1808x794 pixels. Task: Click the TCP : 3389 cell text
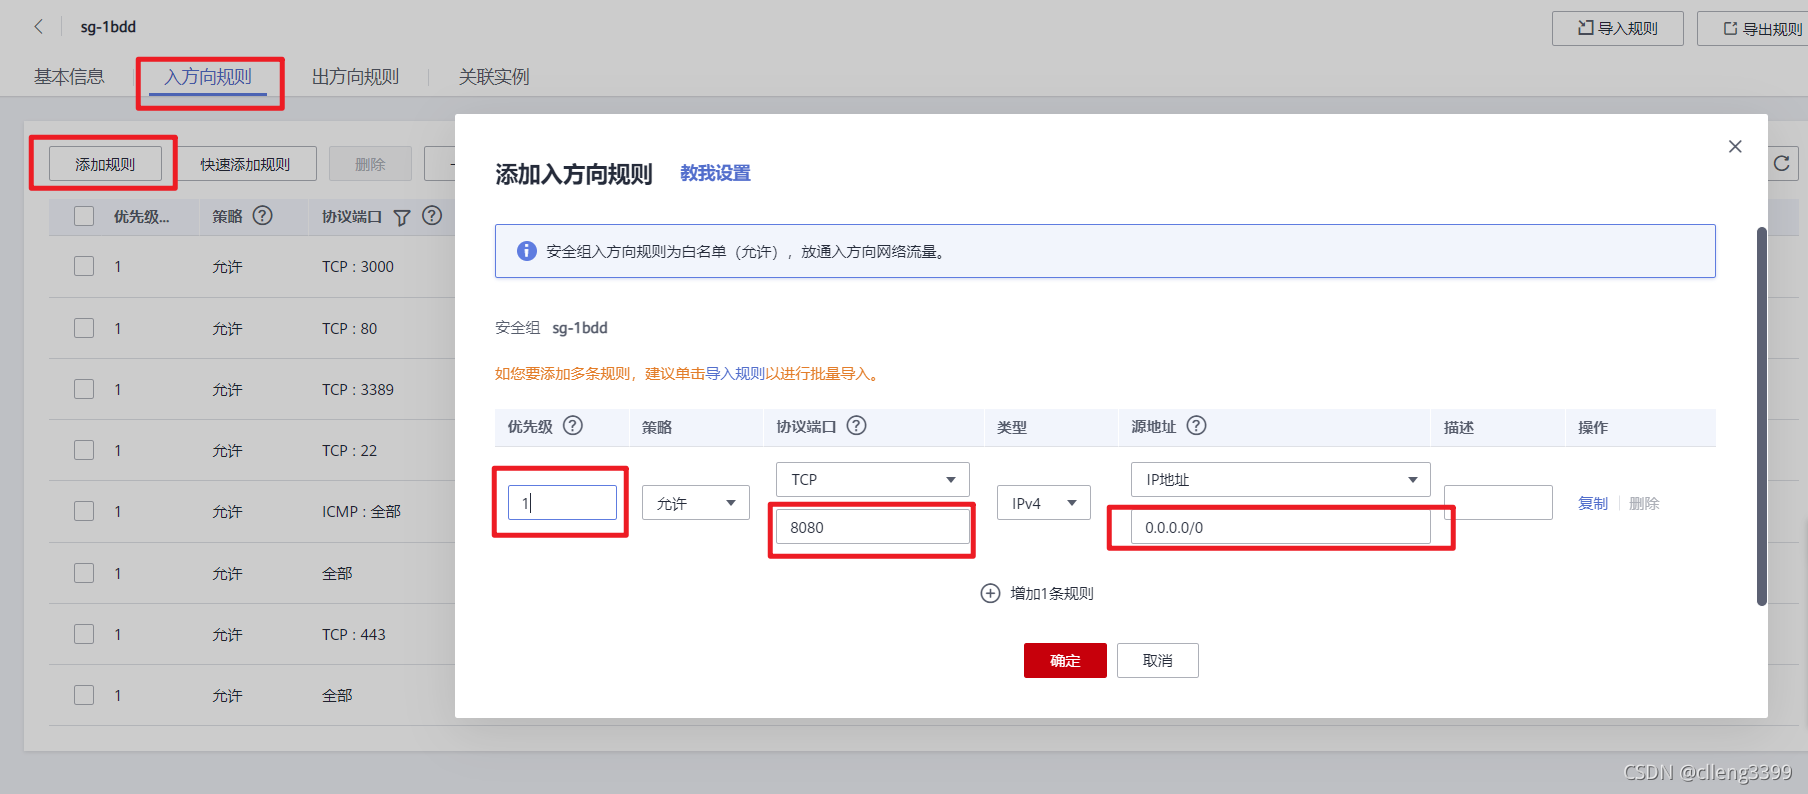(358, 389)
